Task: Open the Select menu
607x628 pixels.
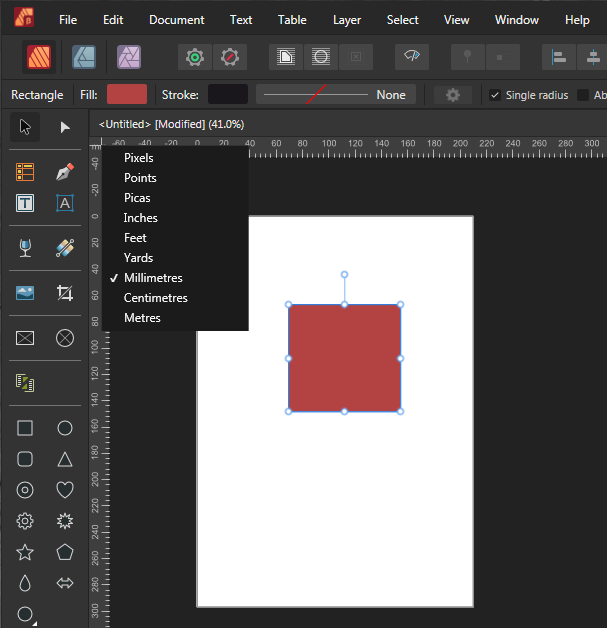Action: pos(402,20)
